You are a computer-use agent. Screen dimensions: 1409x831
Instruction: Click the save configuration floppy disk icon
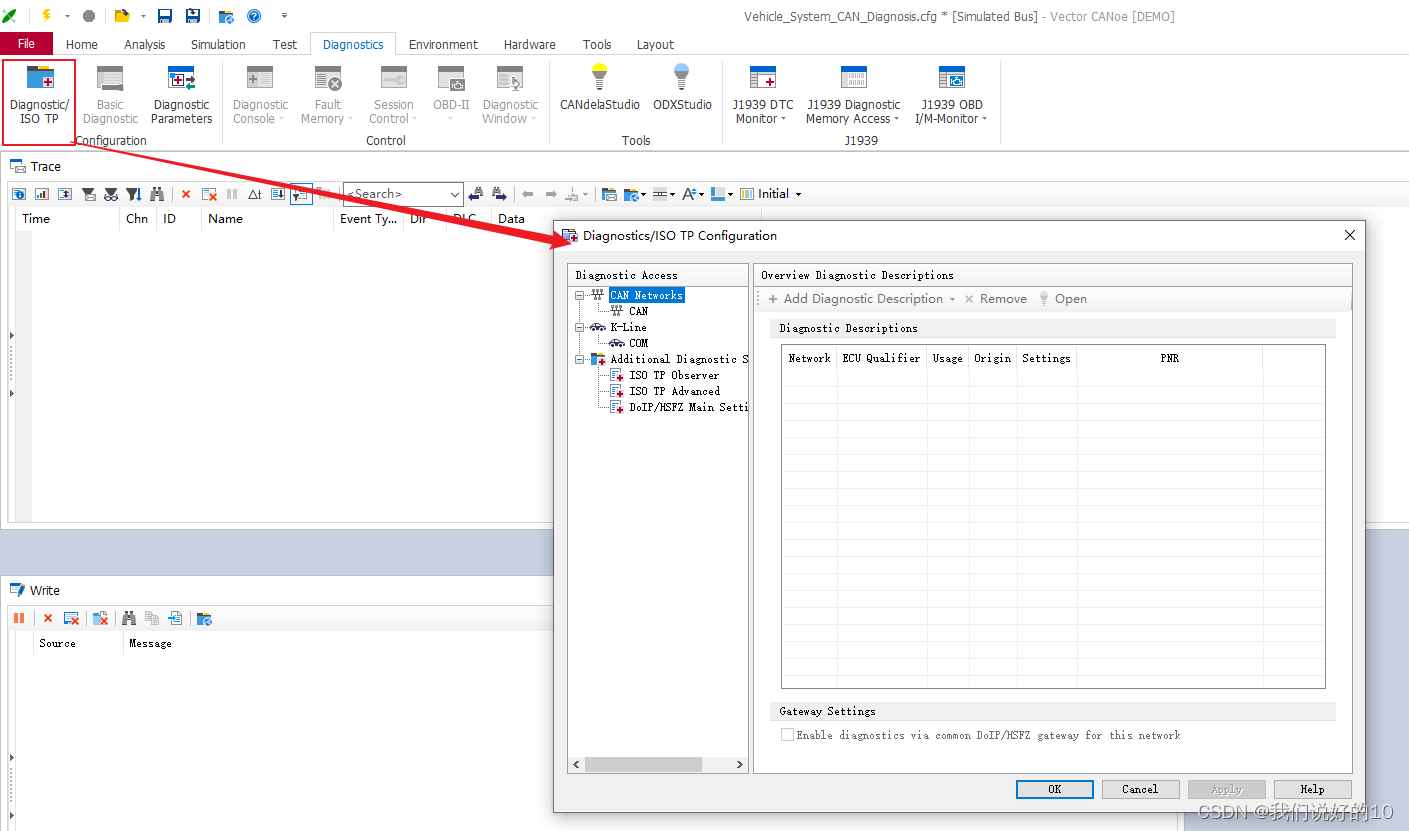[165, 16]
